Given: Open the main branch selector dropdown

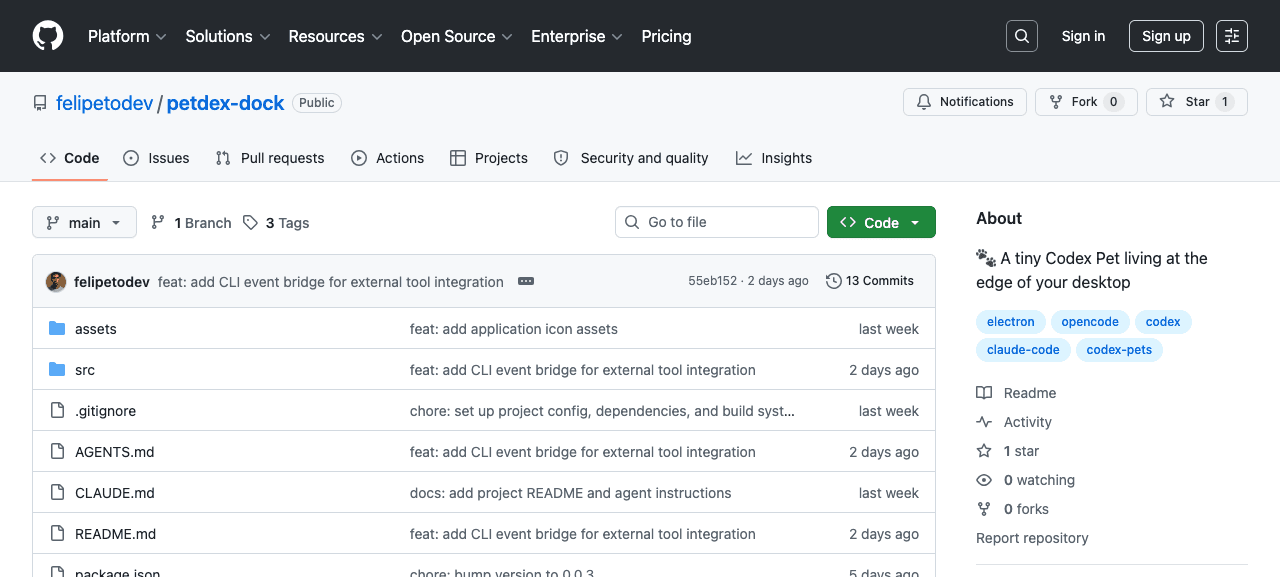Looking at the screenshot, I should click(84, 222).
